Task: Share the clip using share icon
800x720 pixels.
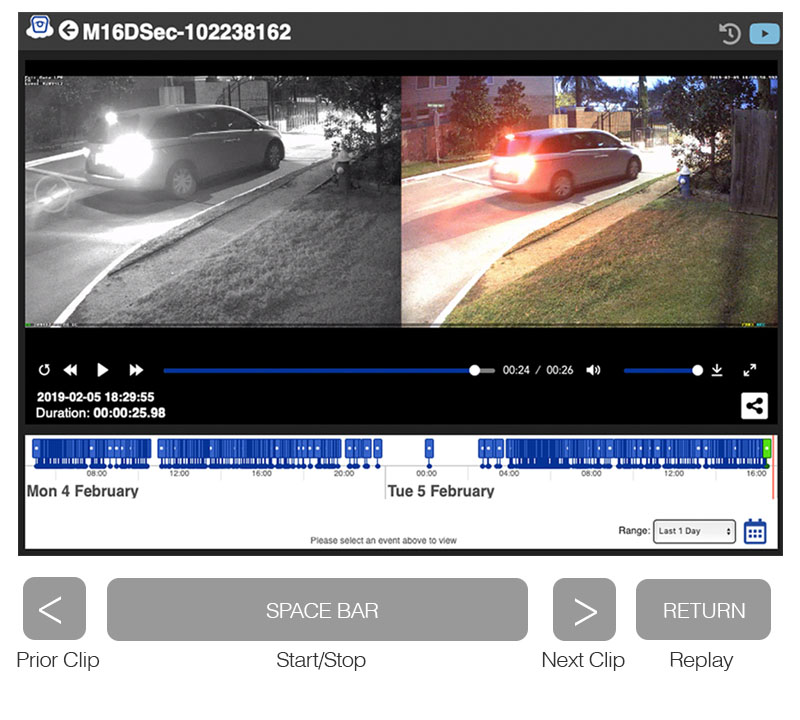Action: tap(754, 405)
